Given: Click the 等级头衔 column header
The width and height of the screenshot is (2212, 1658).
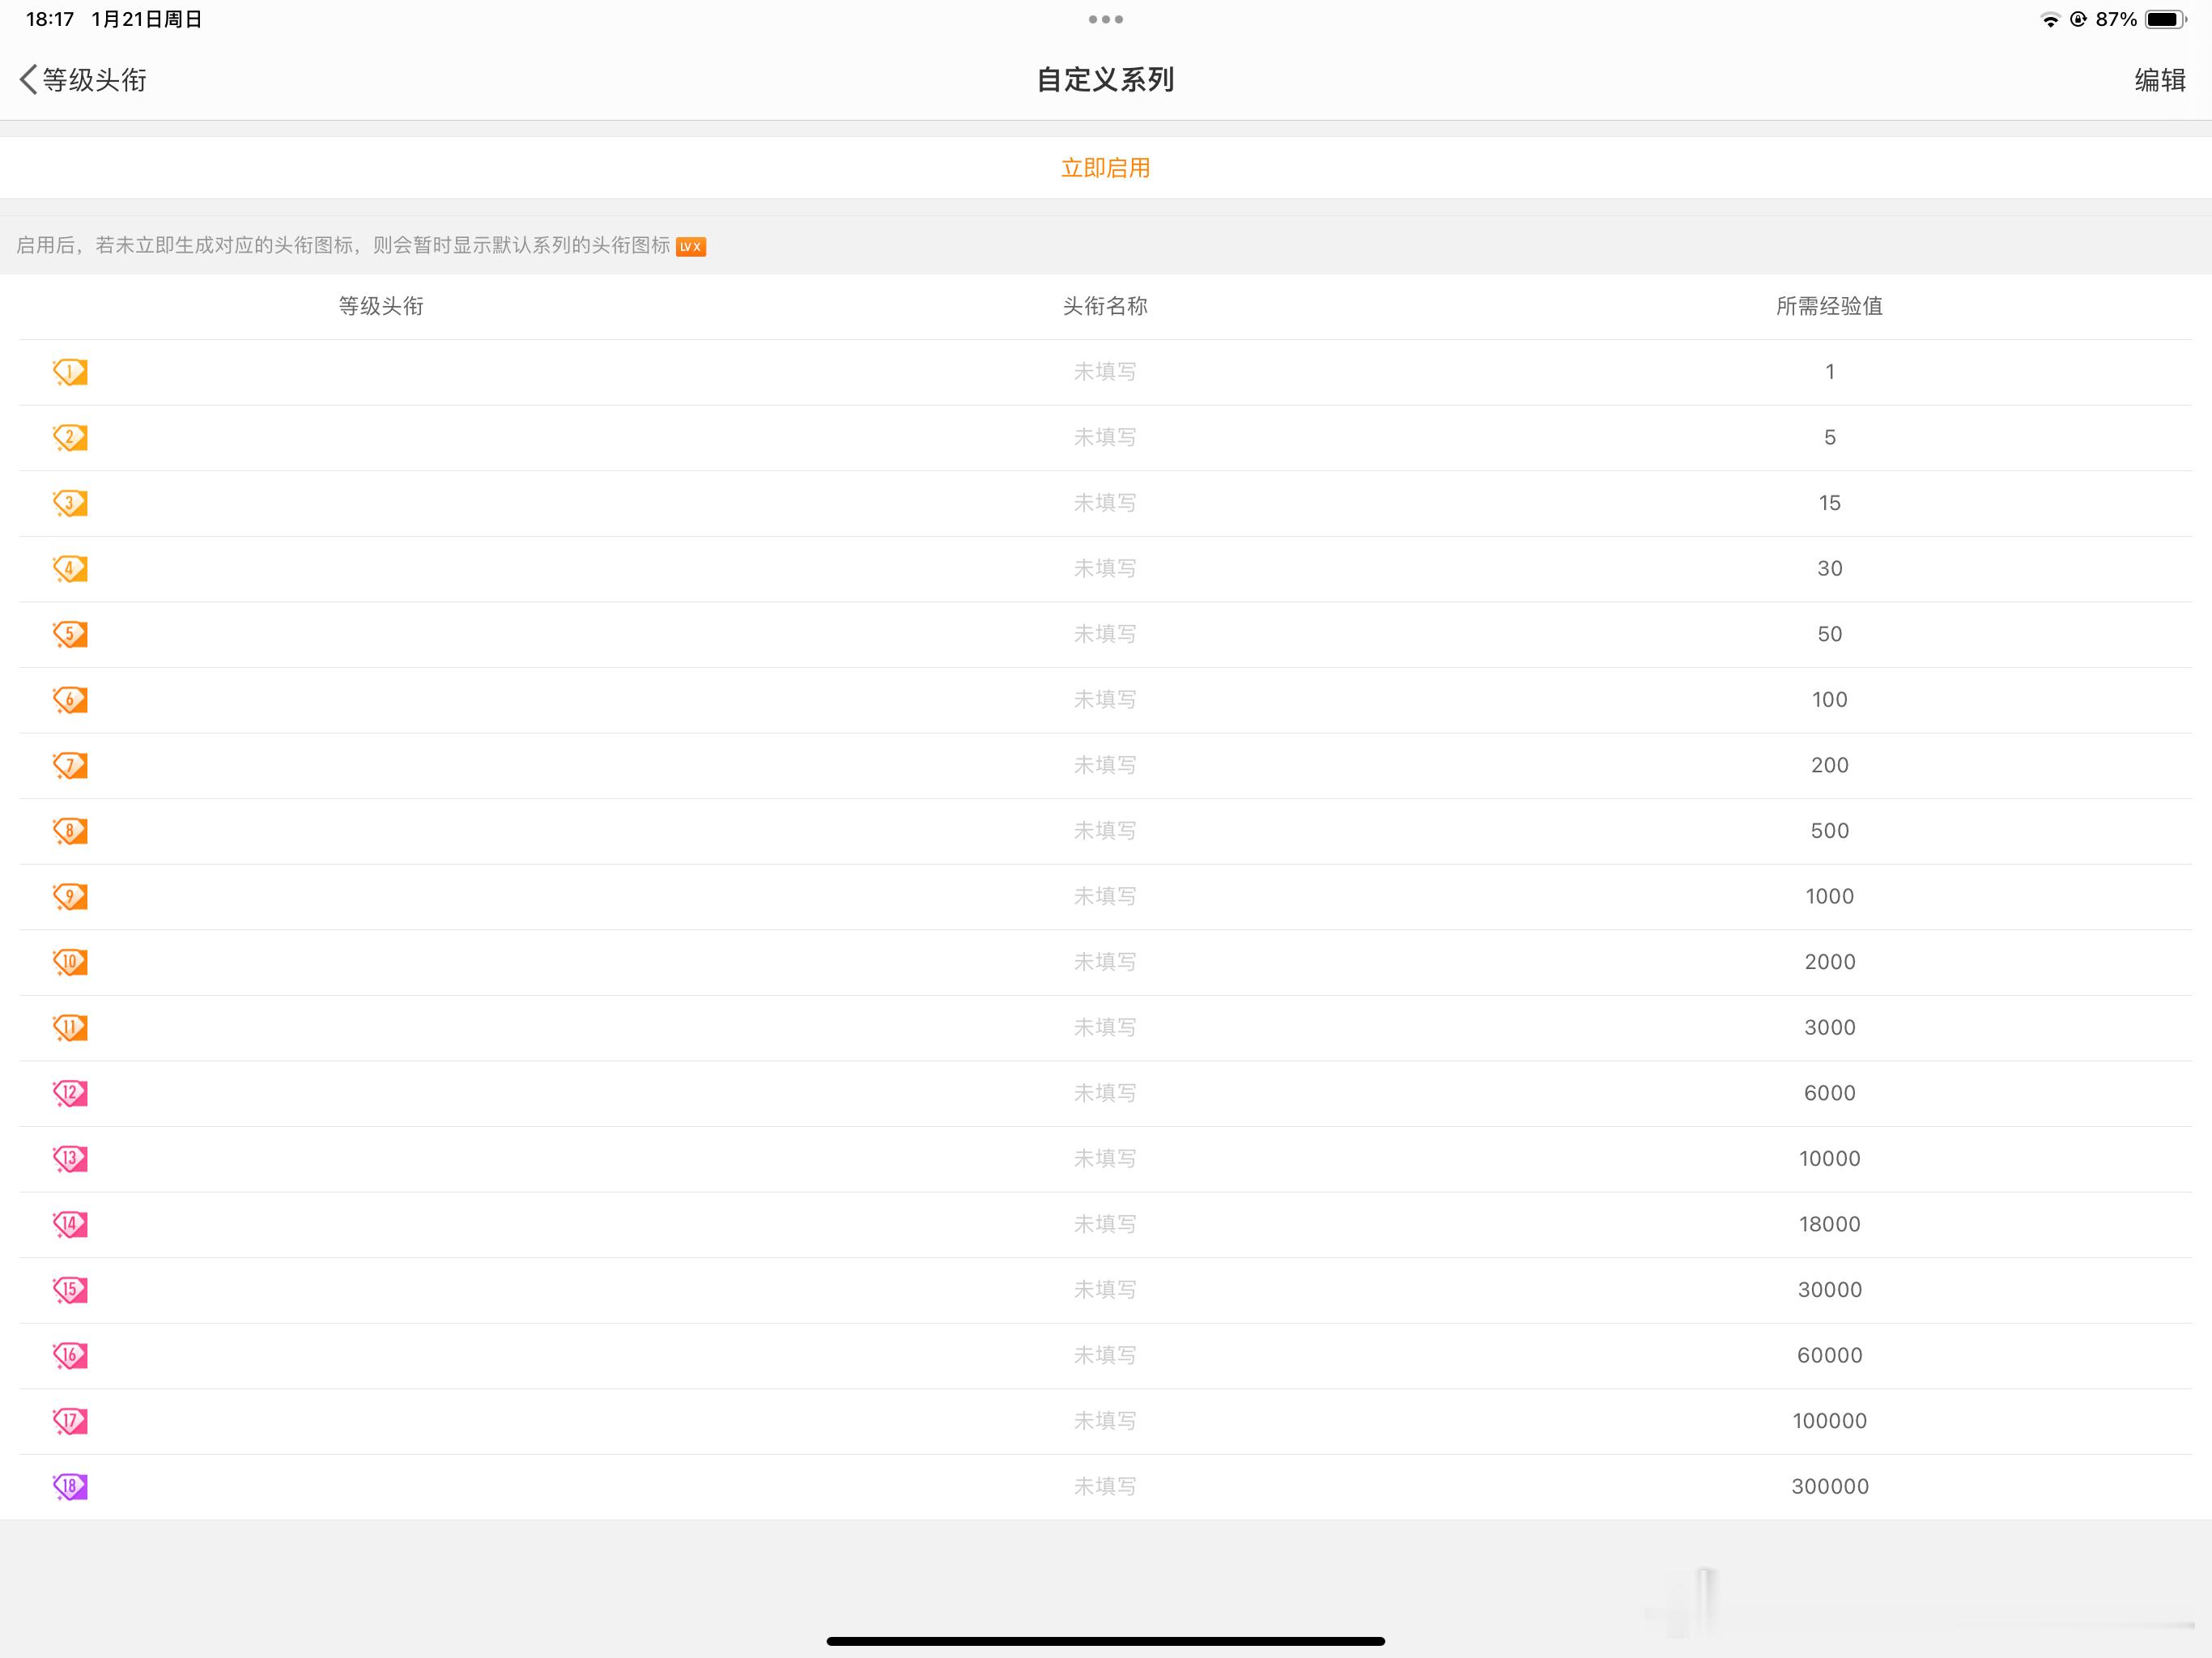Looking at the screenshot, I should click(x=381, y=306).
